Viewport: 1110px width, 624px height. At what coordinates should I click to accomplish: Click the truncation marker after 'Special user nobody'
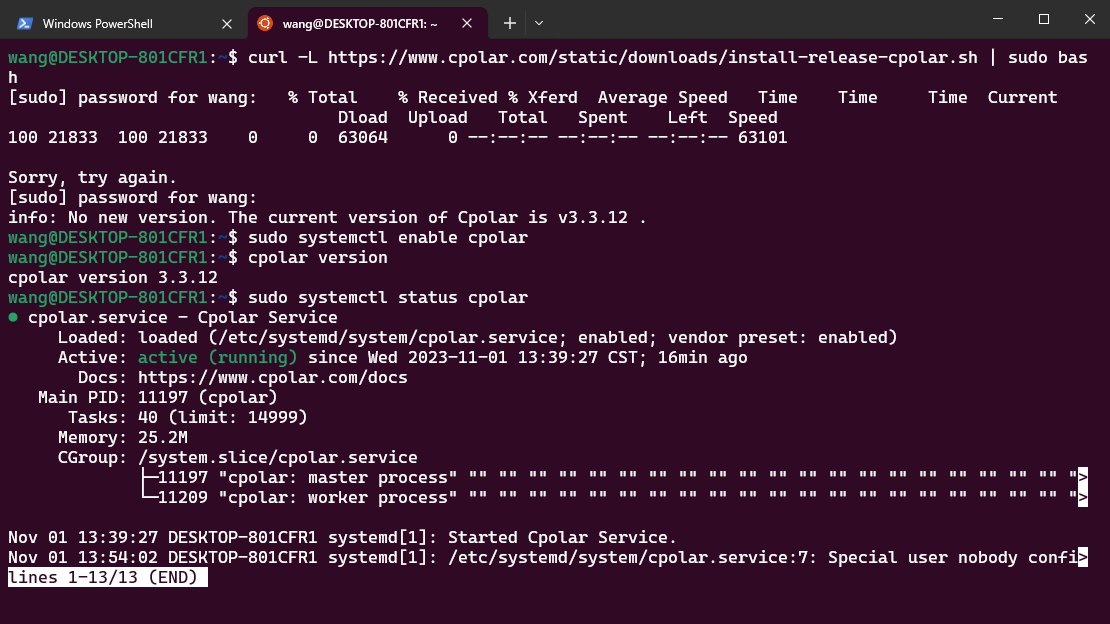click(1082, 557)
